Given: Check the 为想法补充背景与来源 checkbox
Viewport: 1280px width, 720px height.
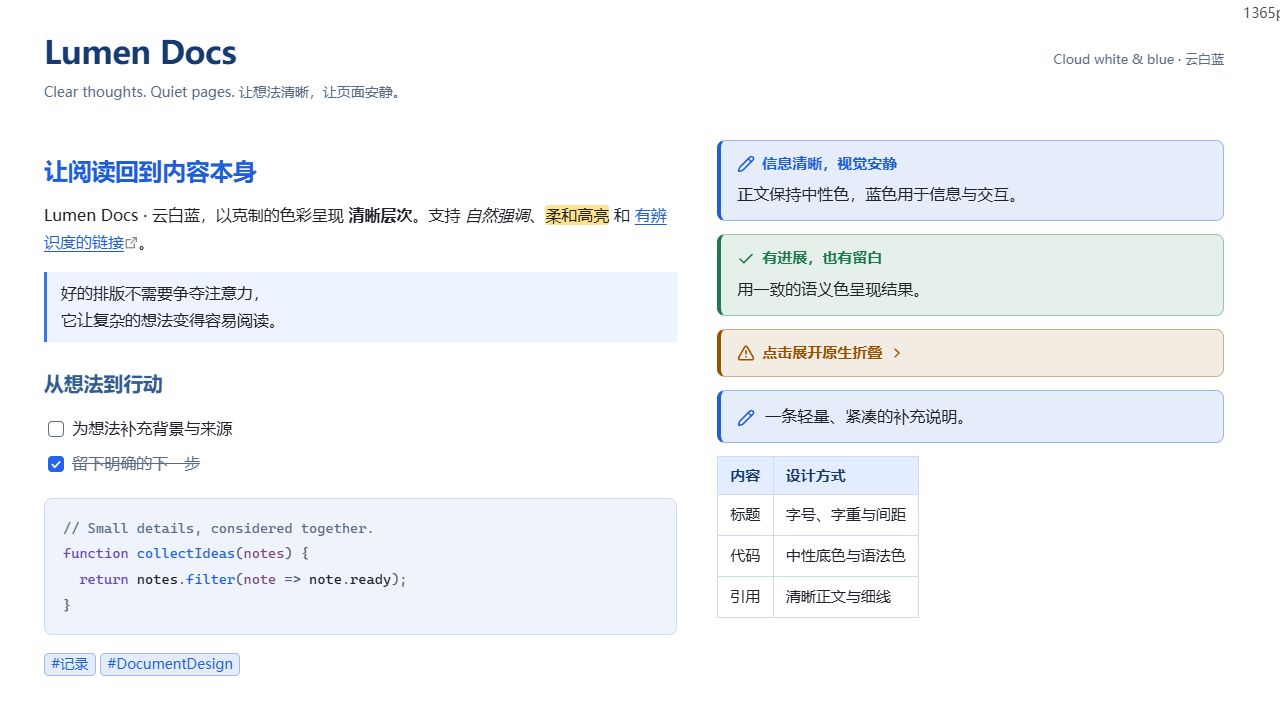Looking at the screenshot, I should [x=56, y=429].
